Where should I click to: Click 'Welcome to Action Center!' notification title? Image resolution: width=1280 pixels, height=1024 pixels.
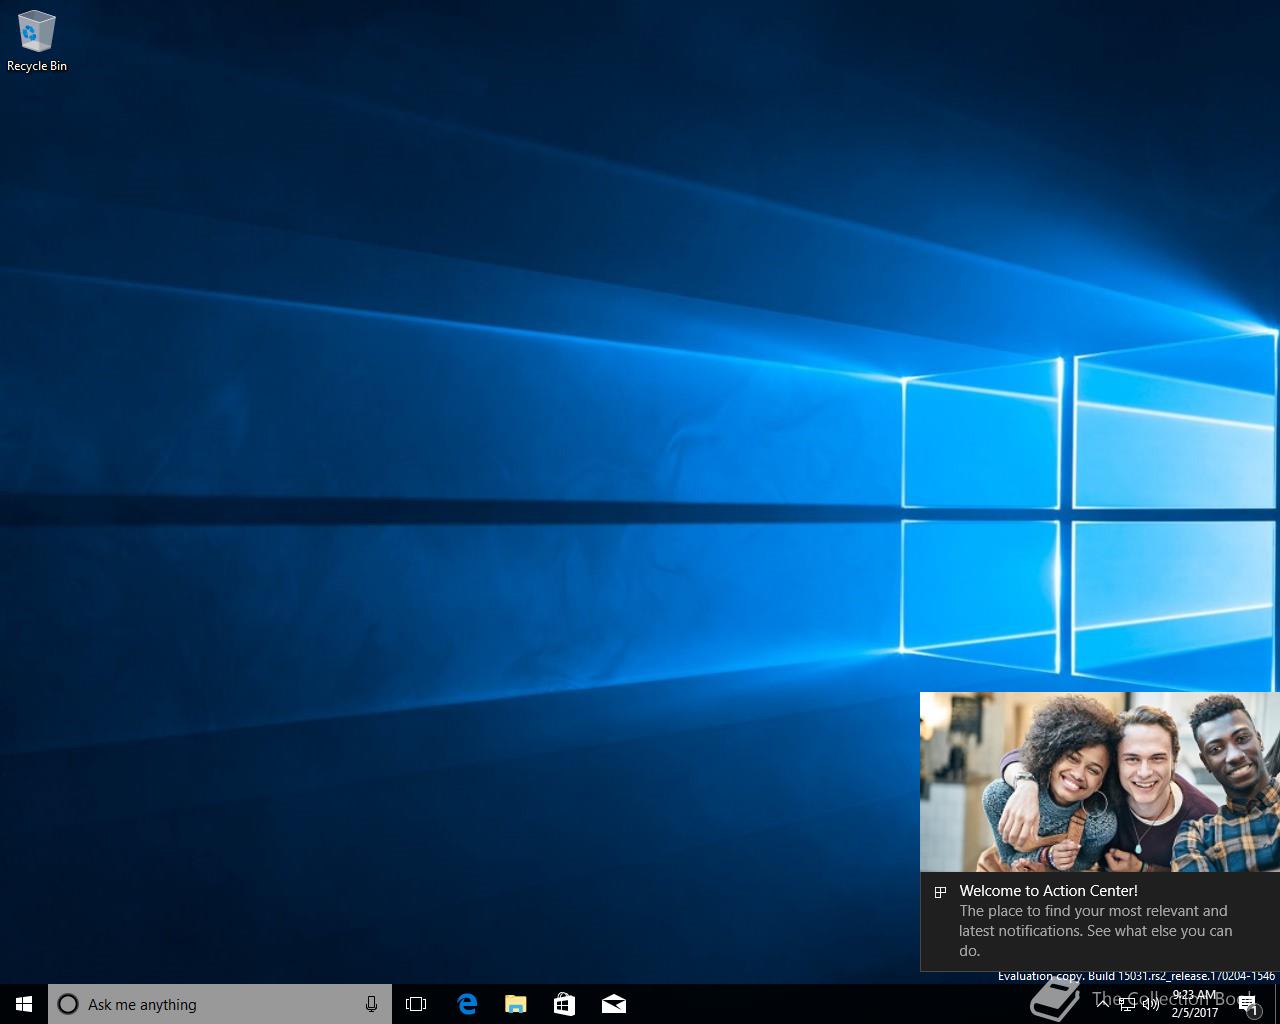click(1048, 891)
